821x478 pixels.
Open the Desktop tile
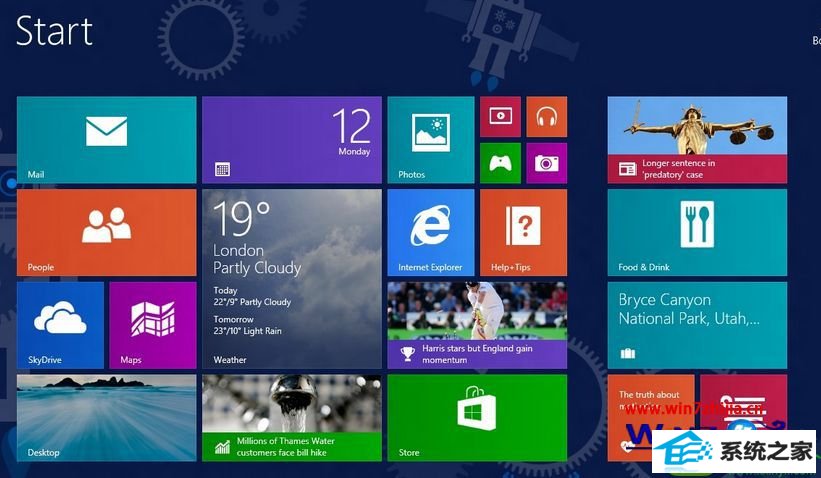pyautogui.click(x=106, y=418)
